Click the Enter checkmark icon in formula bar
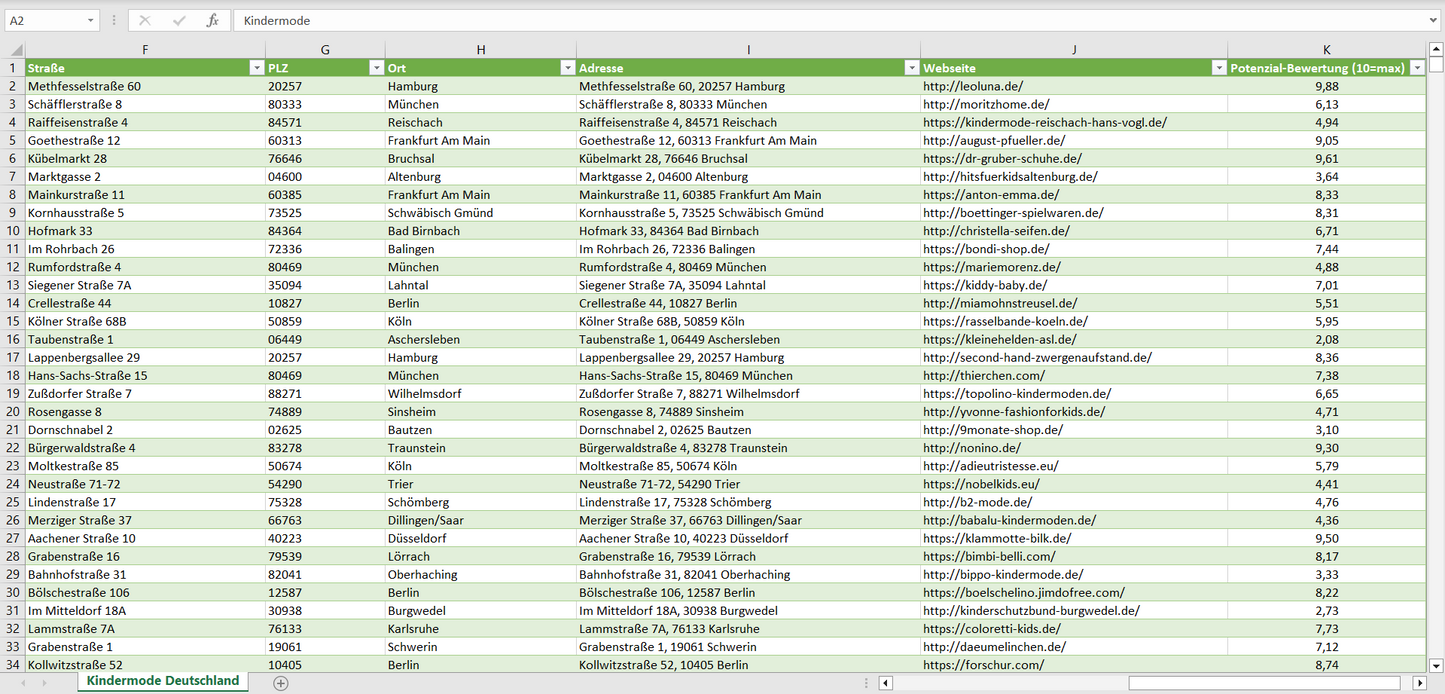1445x694 pixels. coord(179,20)
